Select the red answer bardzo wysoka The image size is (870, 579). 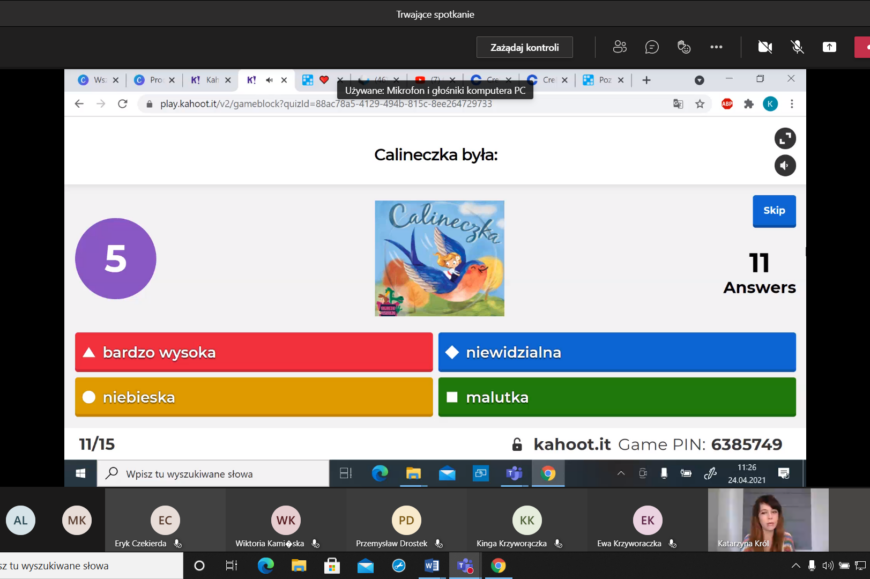click(254, 352)
